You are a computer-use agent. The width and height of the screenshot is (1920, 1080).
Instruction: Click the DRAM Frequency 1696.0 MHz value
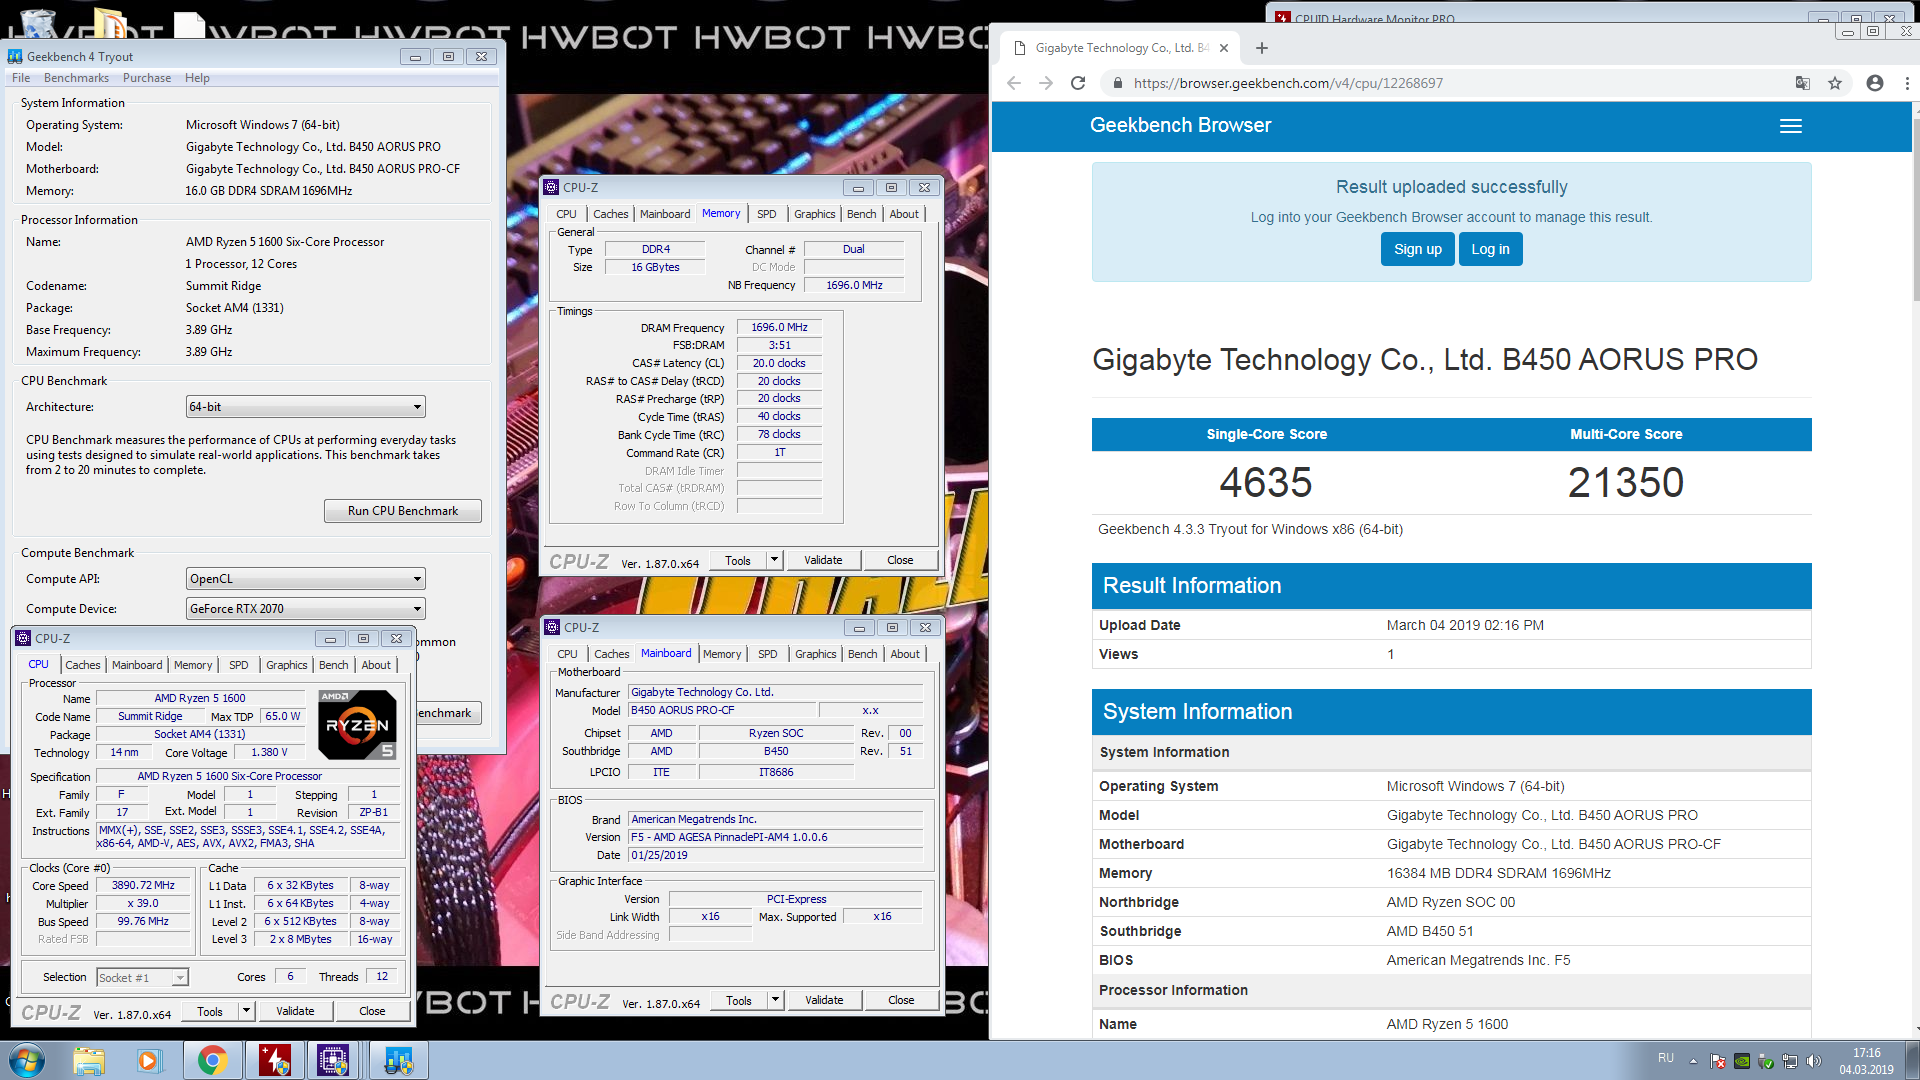[x=779, y=328]
